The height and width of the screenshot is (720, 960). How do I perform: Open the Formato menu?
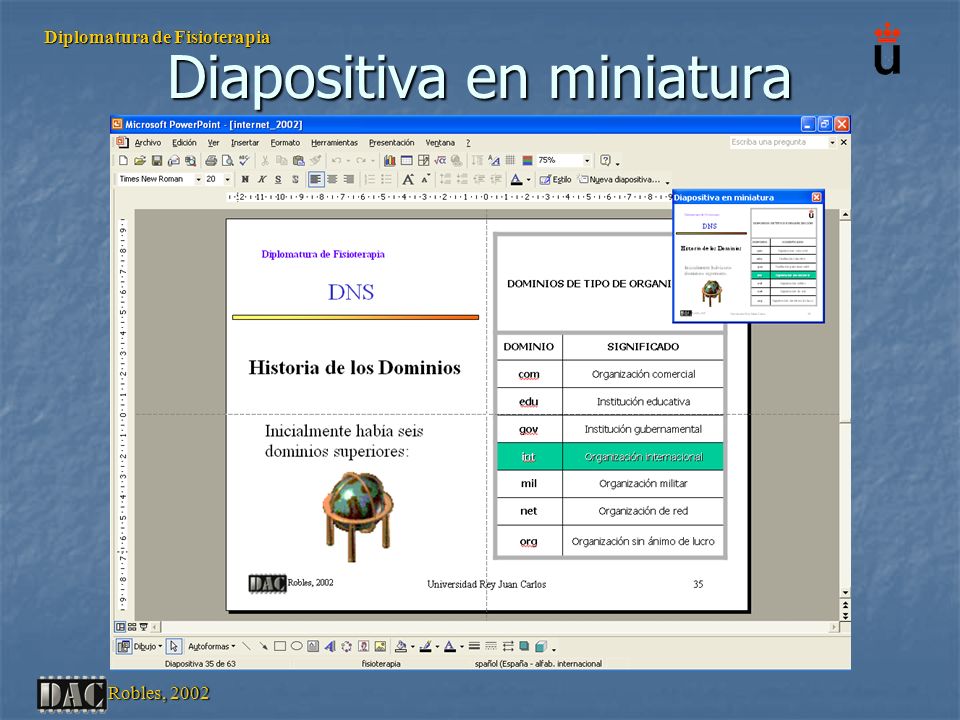pos(285,143)
